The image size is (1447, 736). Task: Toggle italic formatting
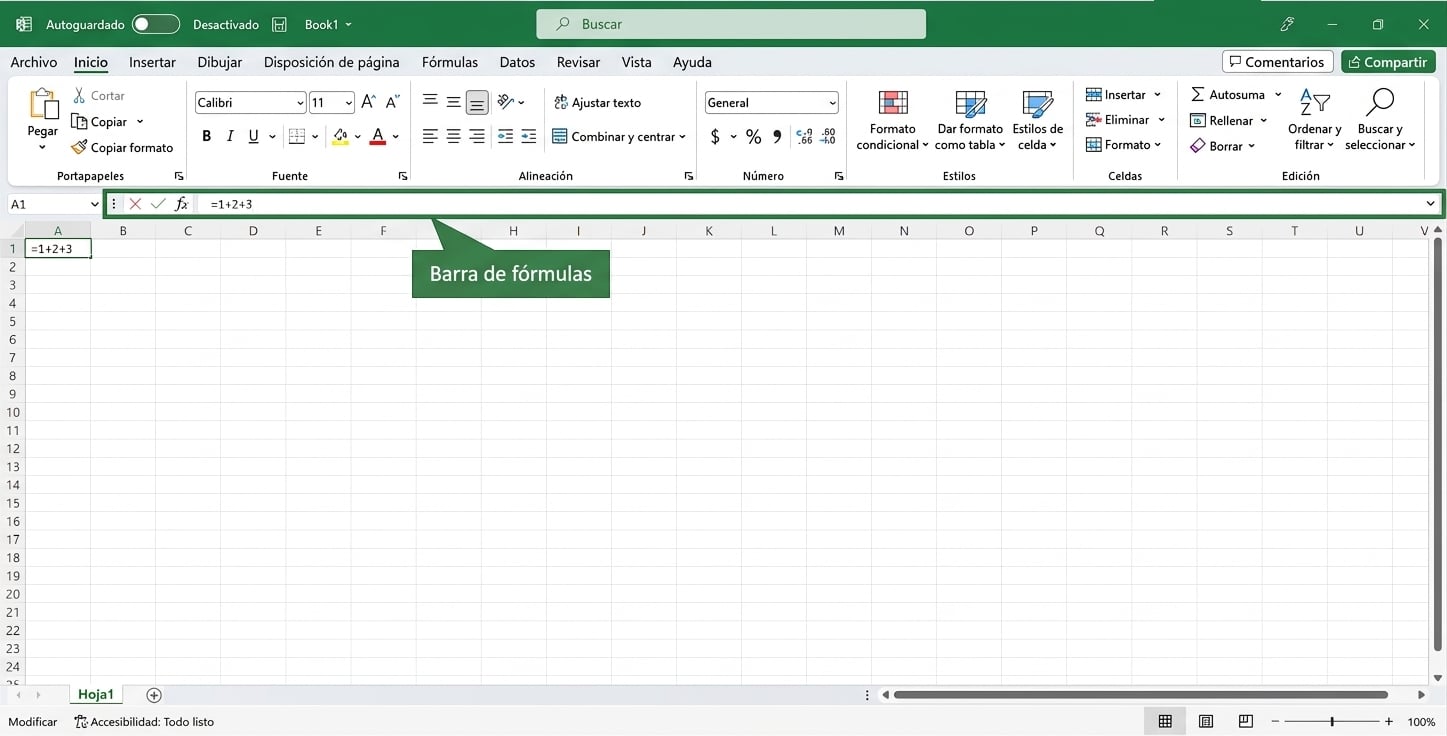tap(230, 137)
